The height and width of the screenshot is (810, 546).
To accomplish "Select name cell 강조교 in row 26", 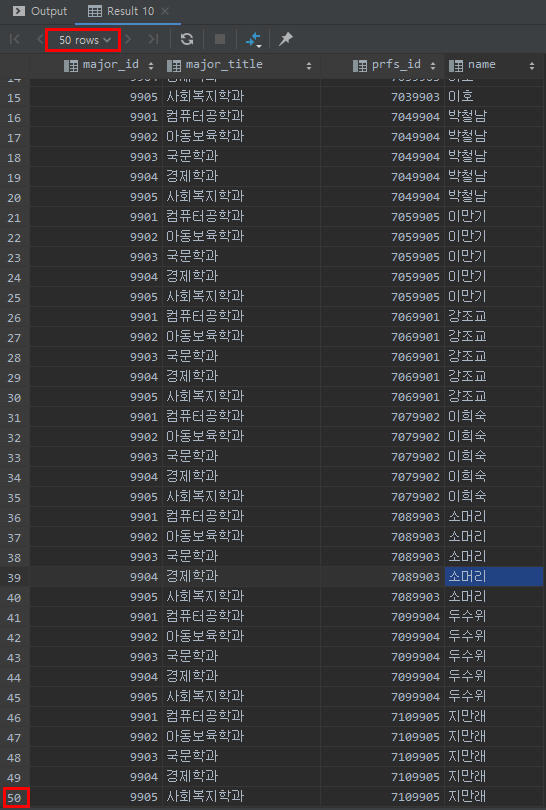I will coord(494,317).
